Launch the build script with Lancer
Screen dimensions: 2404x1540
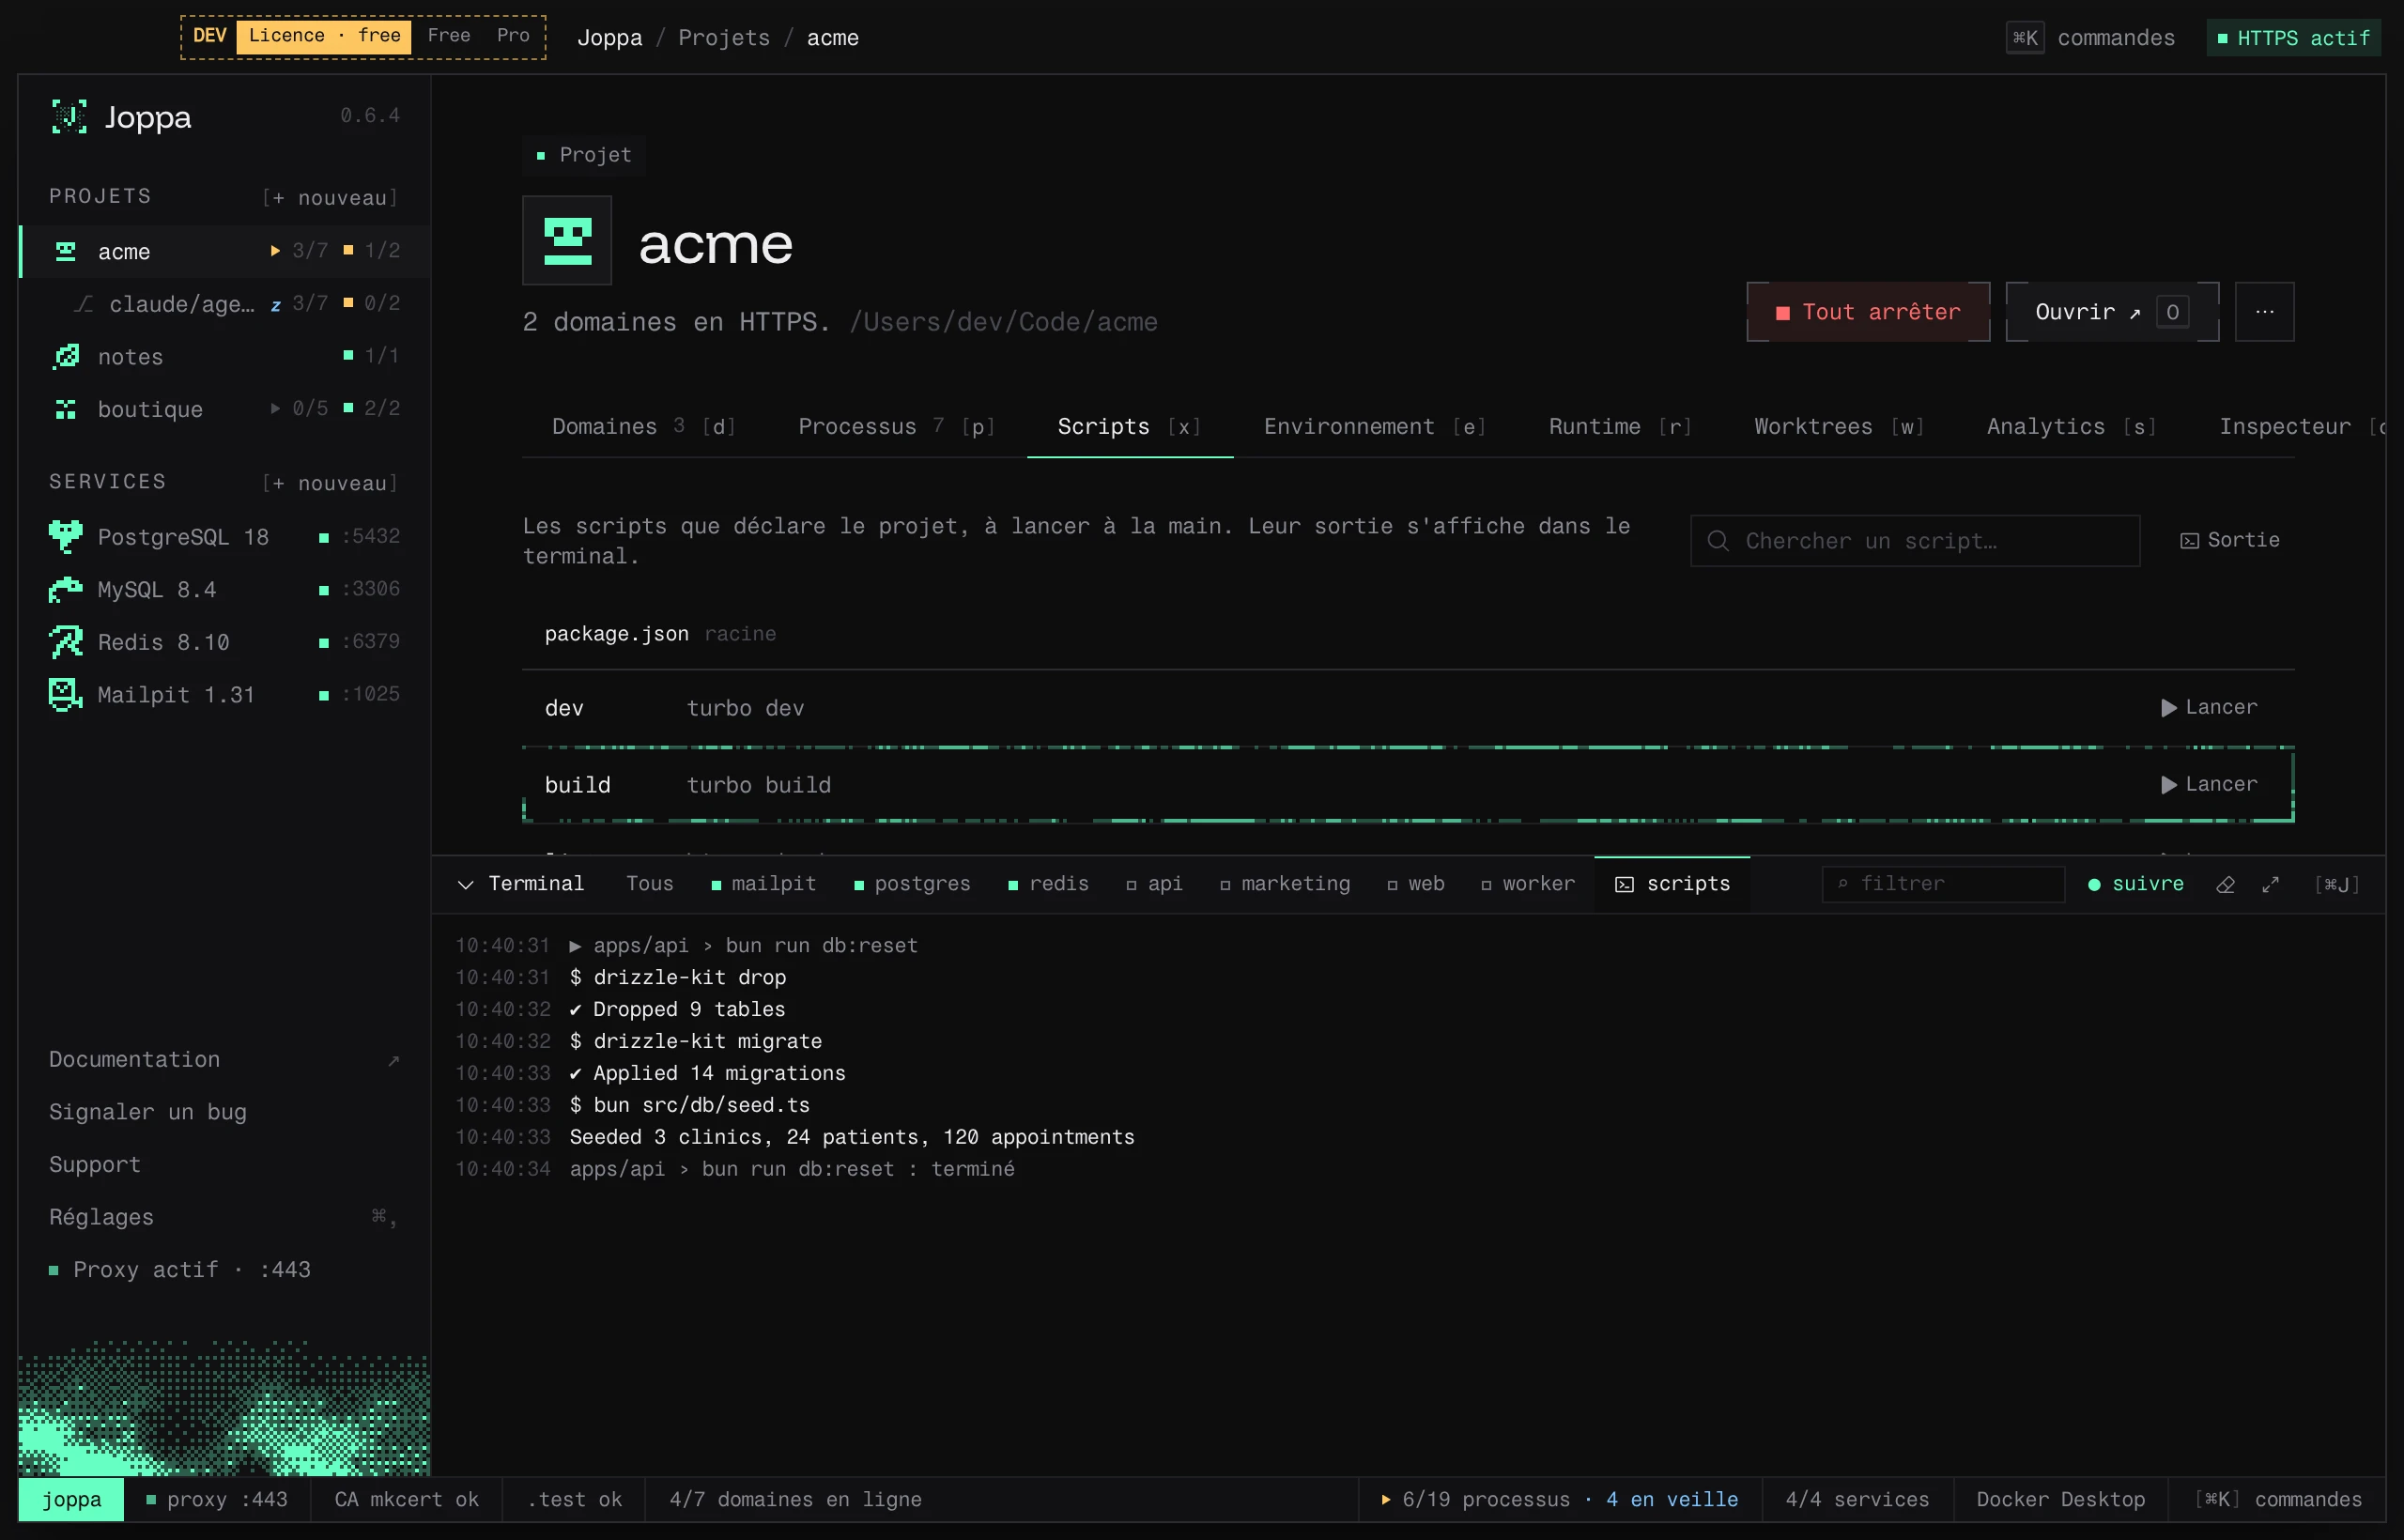point(2209,785)
